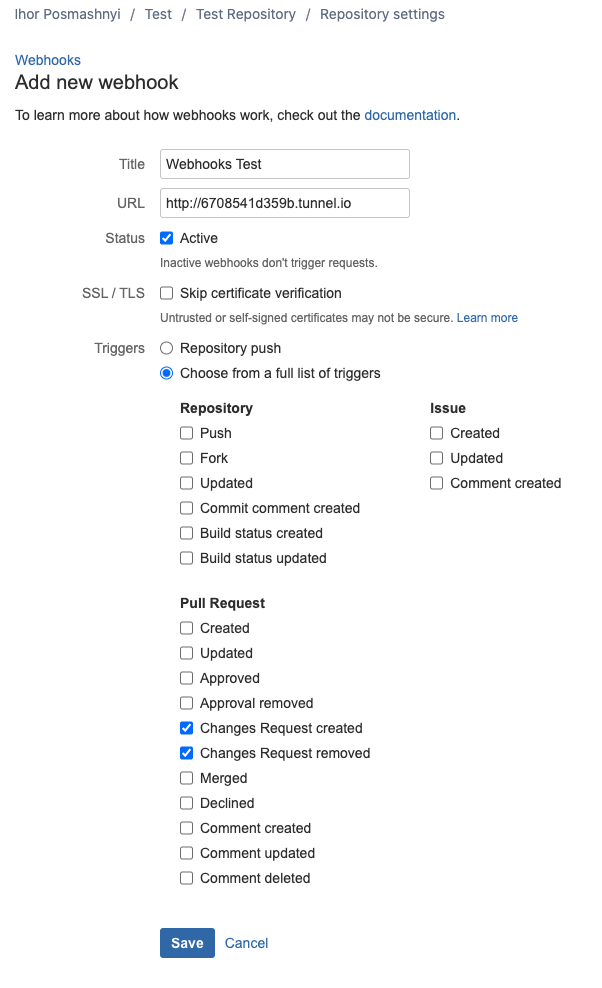
Task: Select Choose from a full list of triggers
Action: click(166, 373)
